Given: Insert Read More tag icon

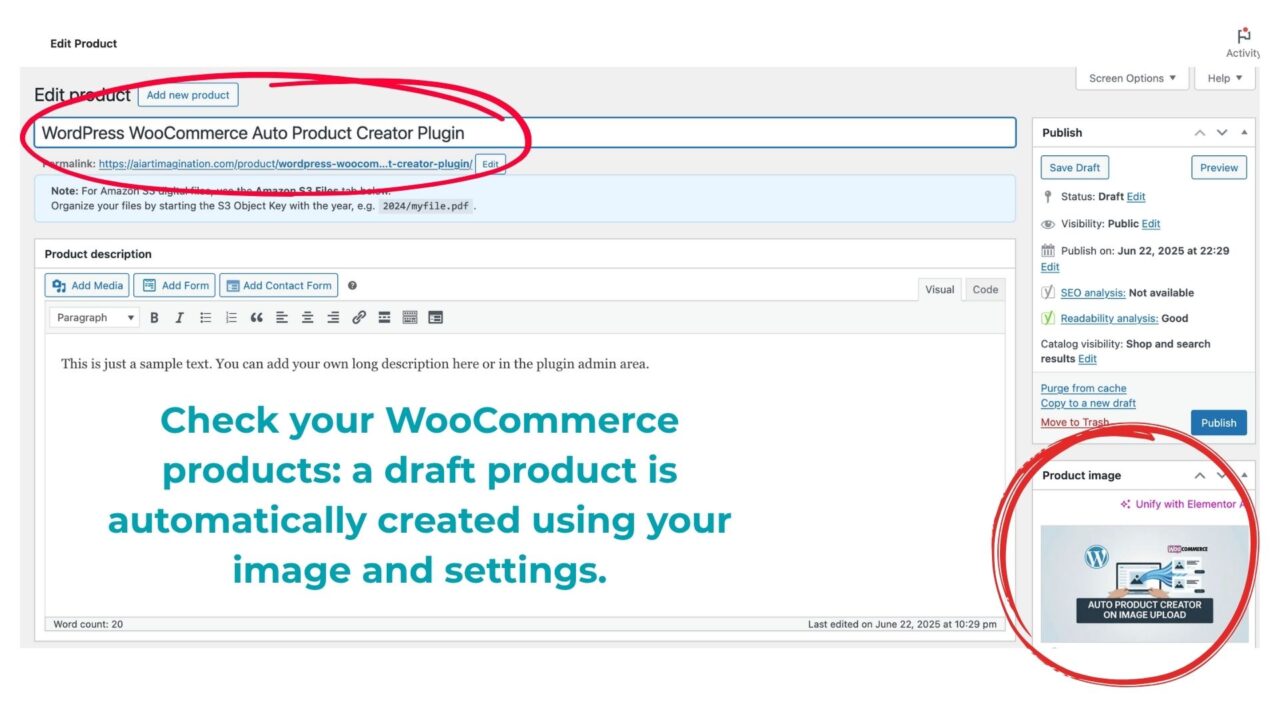Looking at the screenshot, I should pyautogui.click(x=384, y=318).
